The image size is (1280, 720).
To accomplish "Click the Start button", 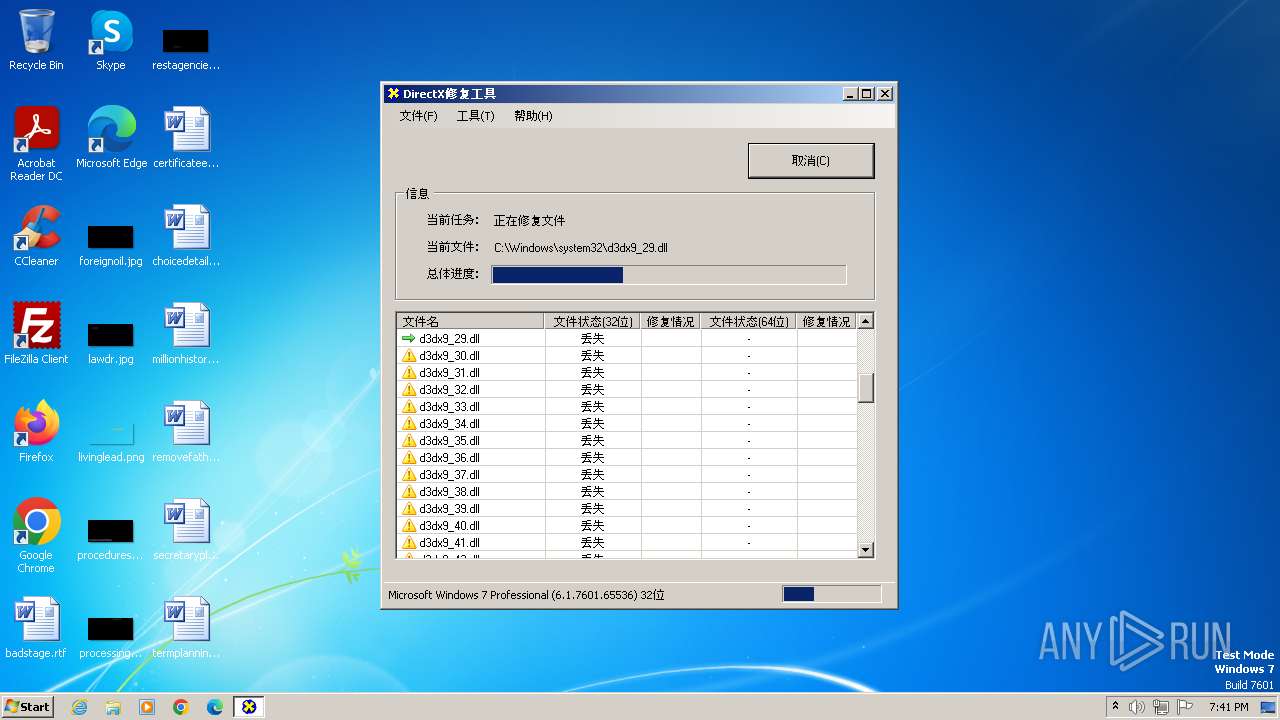I will pos(27,707).
